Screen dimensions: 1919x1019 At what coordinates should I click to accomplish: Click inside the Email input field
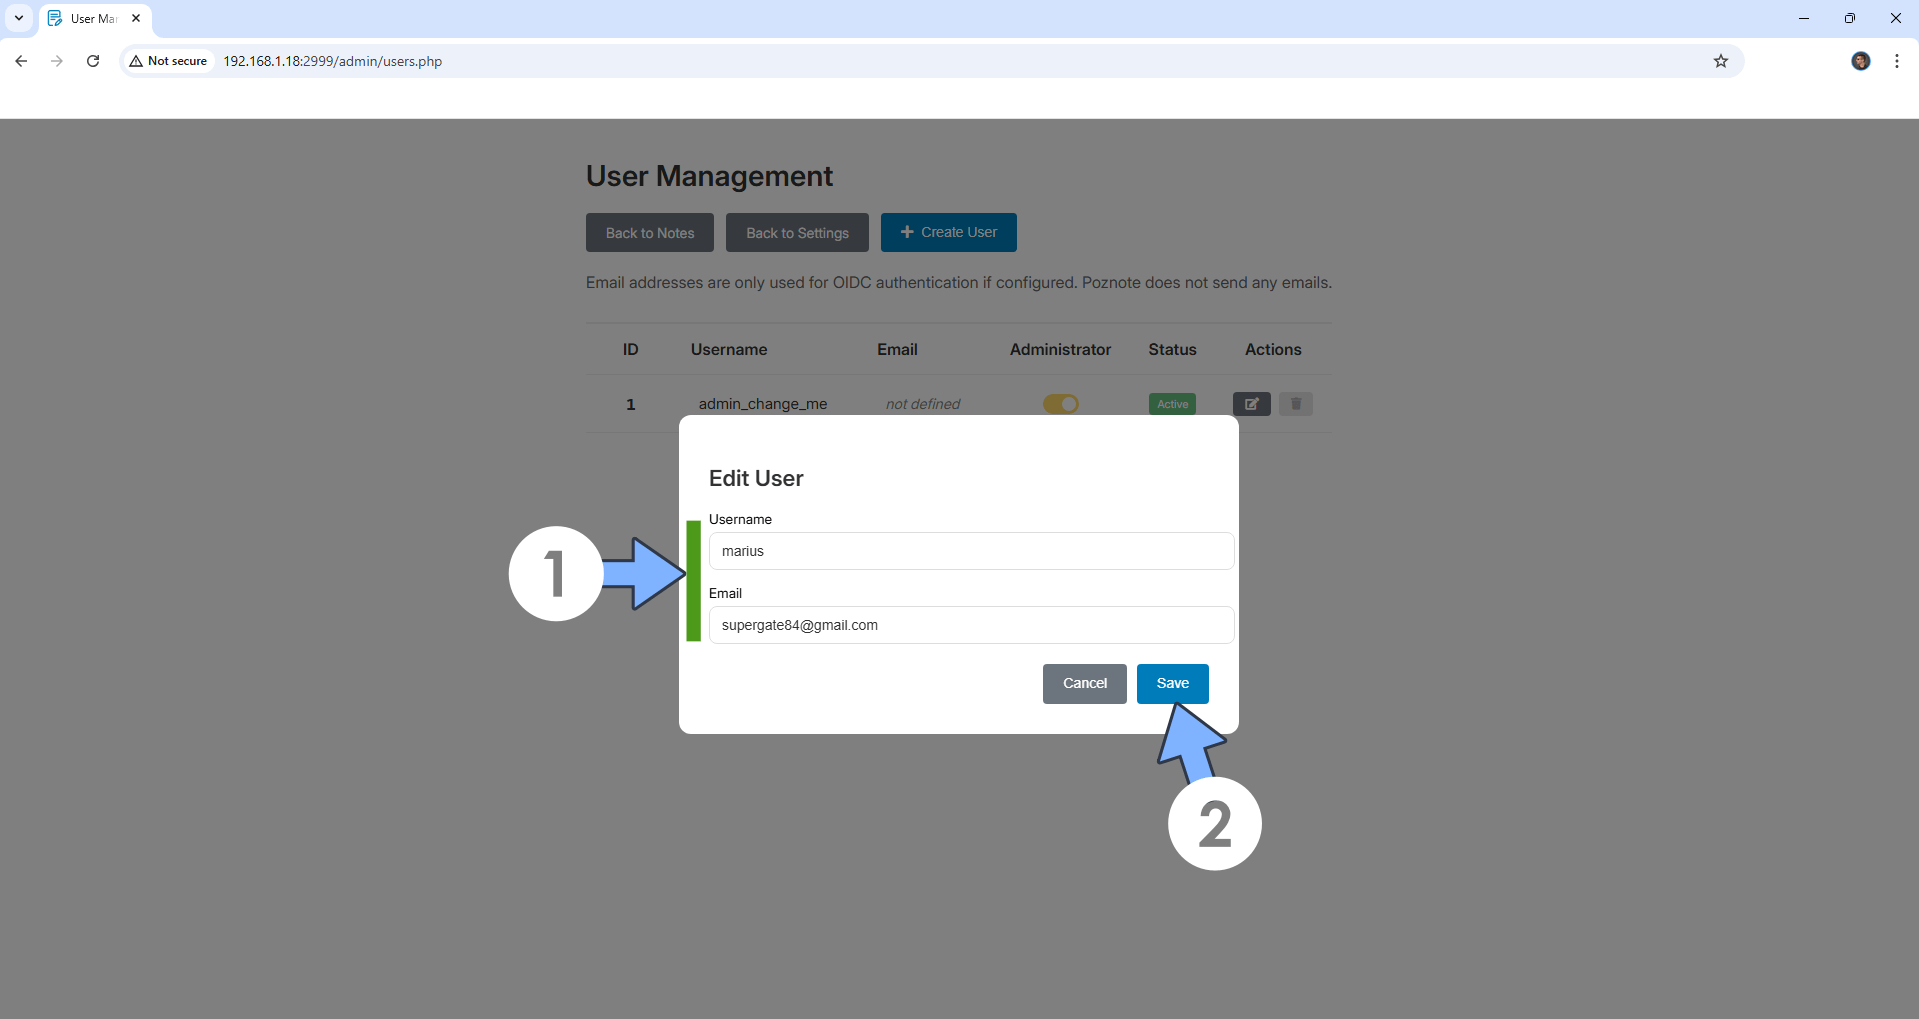pos(970,625)
